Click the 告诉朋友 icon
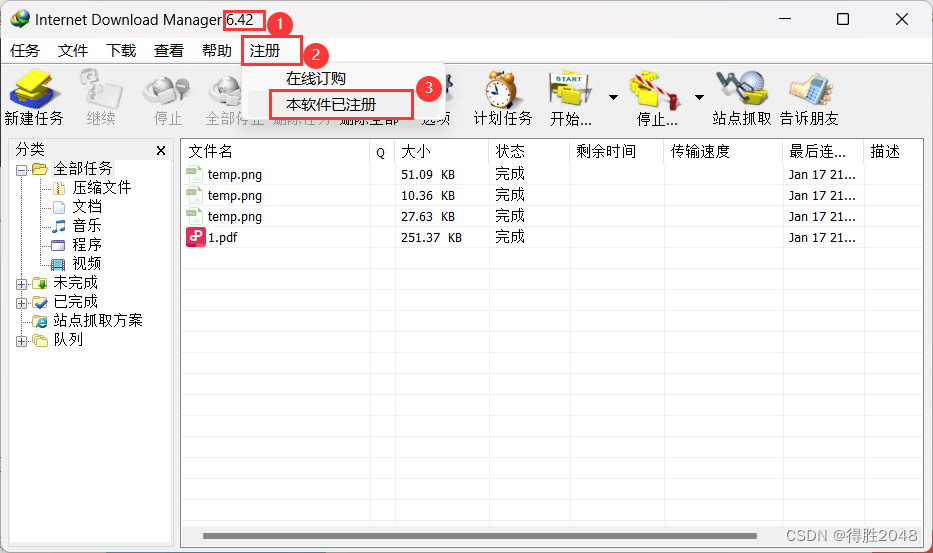 click(x=810, y=89)
